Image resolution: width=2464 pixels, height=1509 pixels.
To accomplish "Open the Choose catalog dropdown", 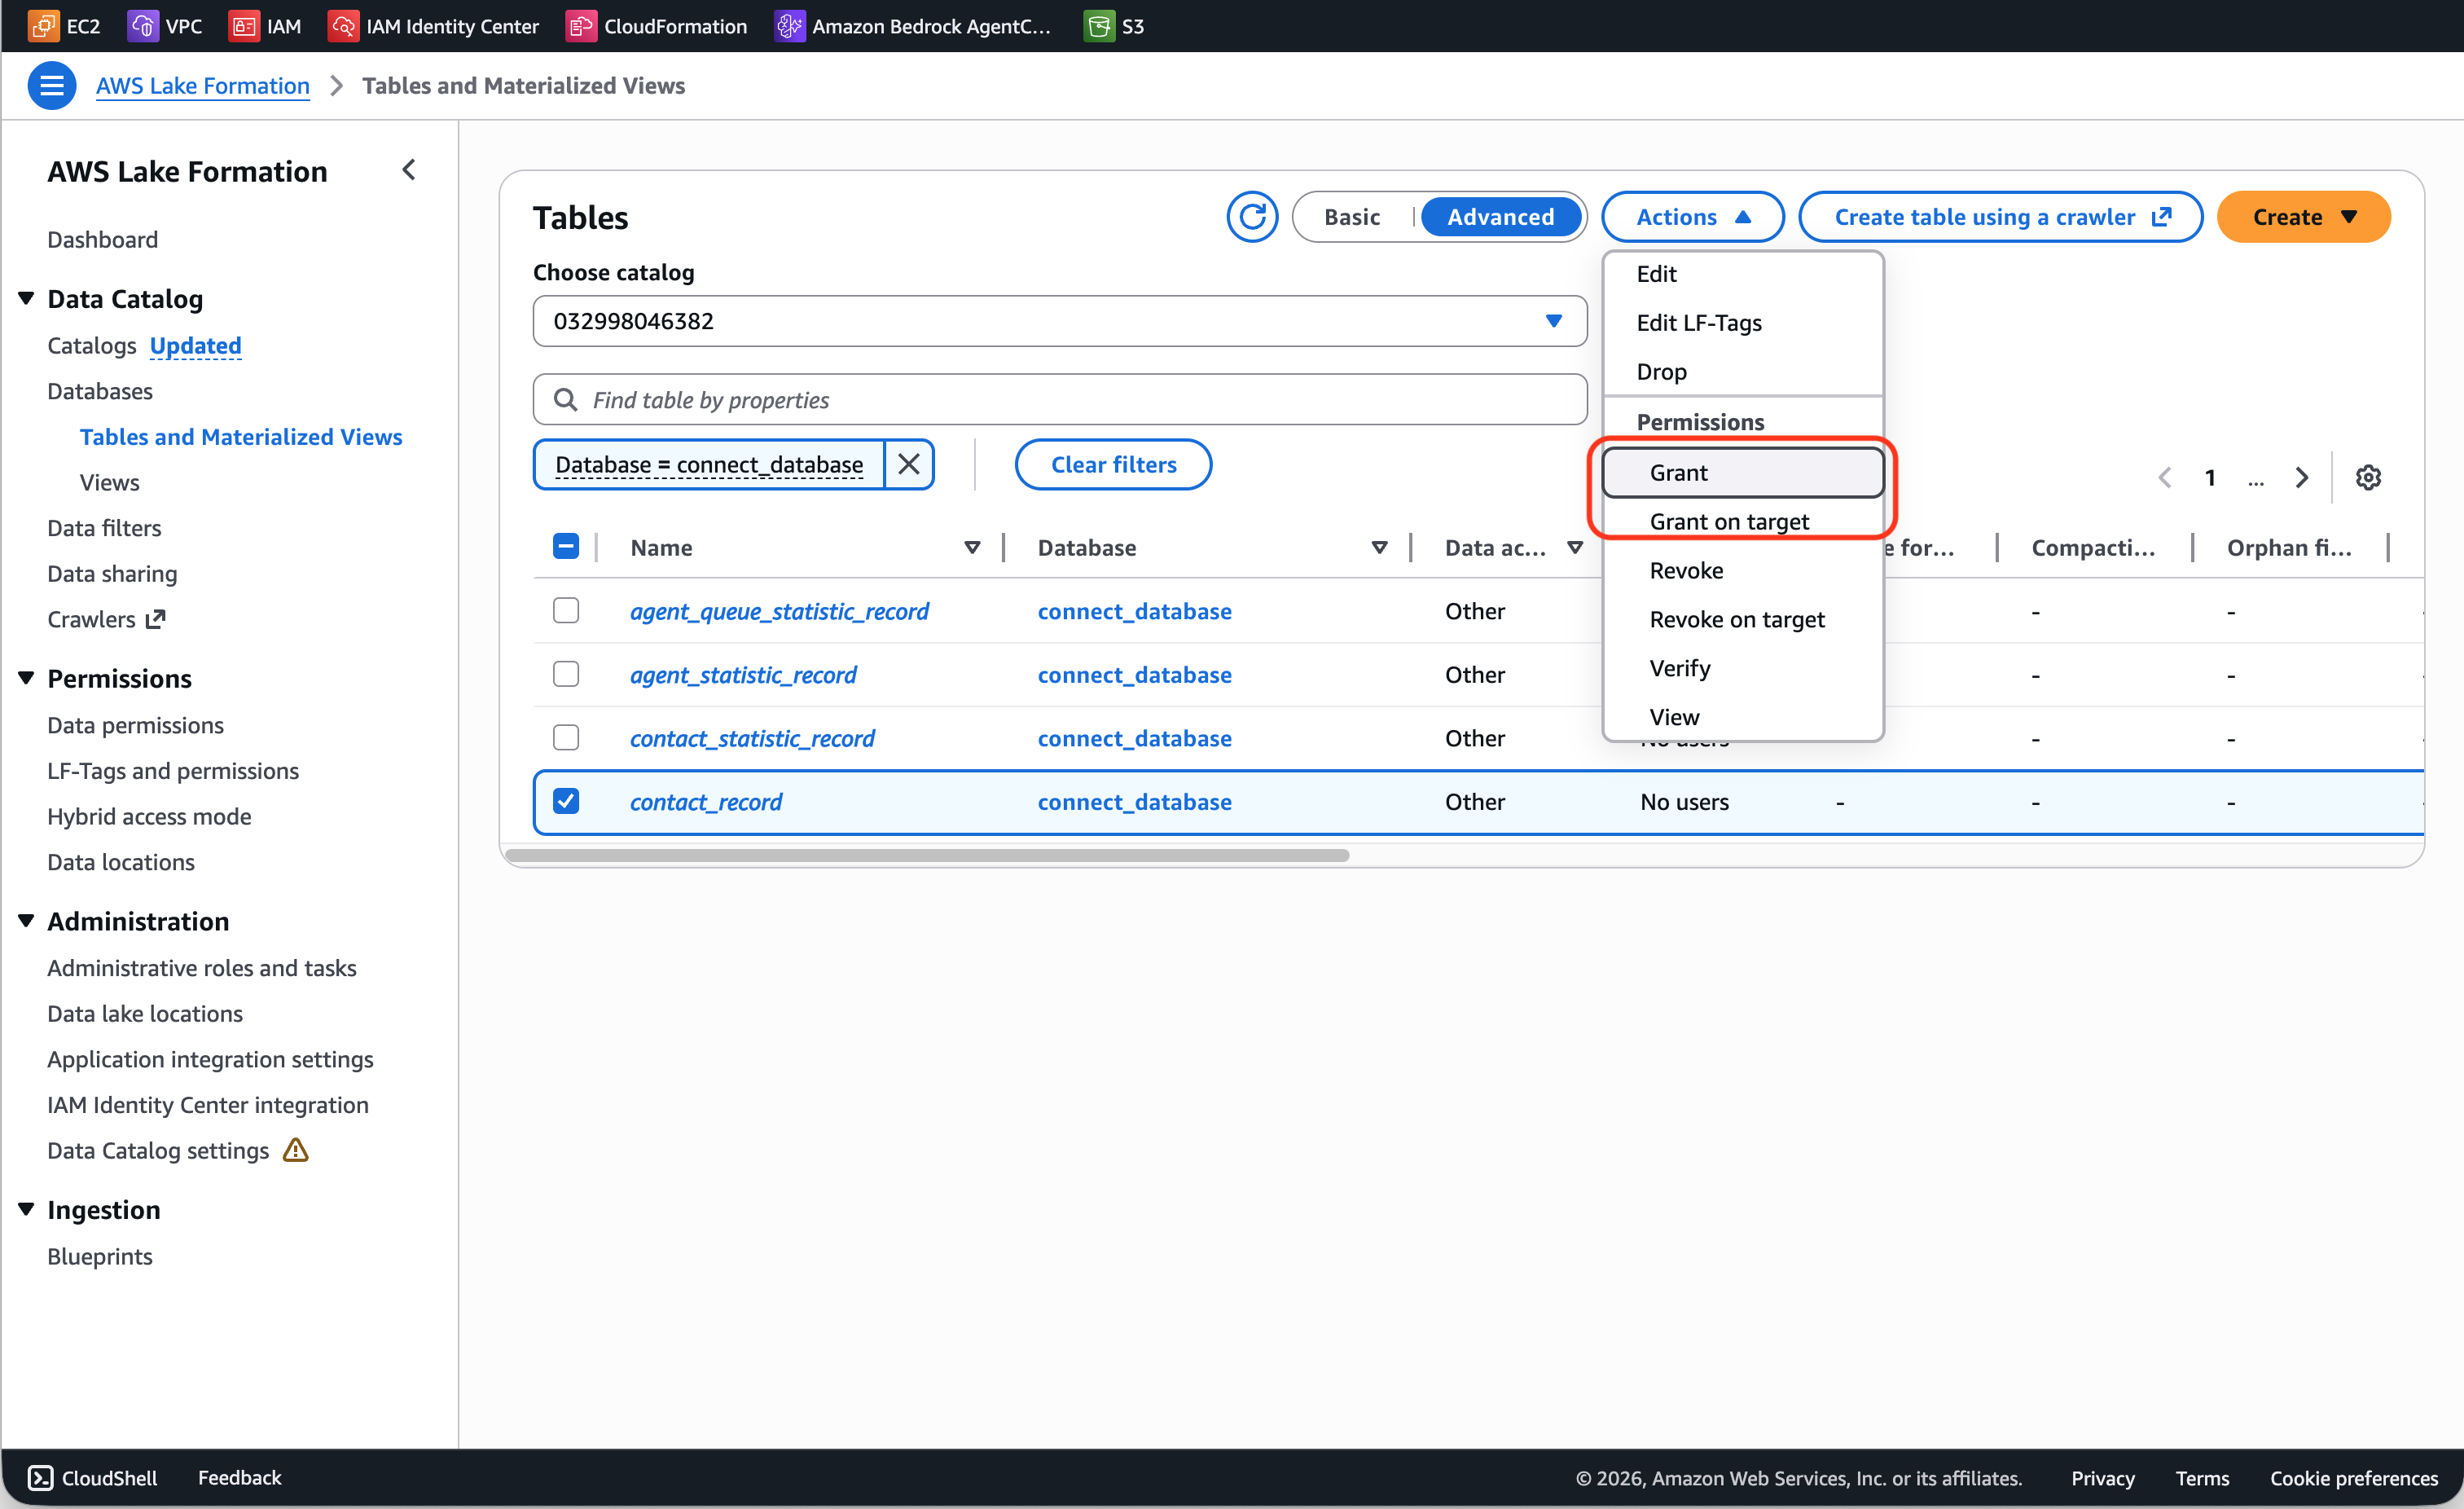I will pos(1059,321).
